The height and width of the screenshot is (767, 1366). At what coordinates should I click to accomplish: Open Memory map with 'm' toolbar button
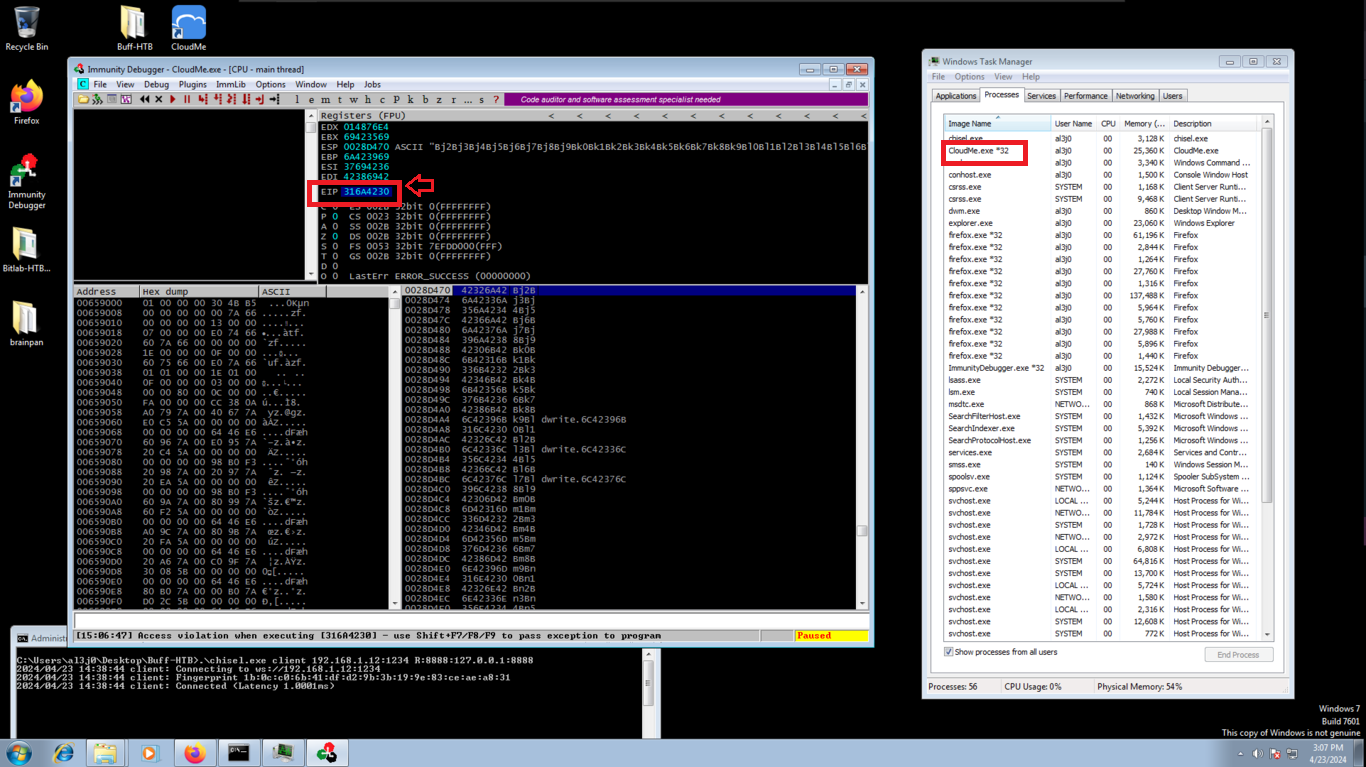325,99
